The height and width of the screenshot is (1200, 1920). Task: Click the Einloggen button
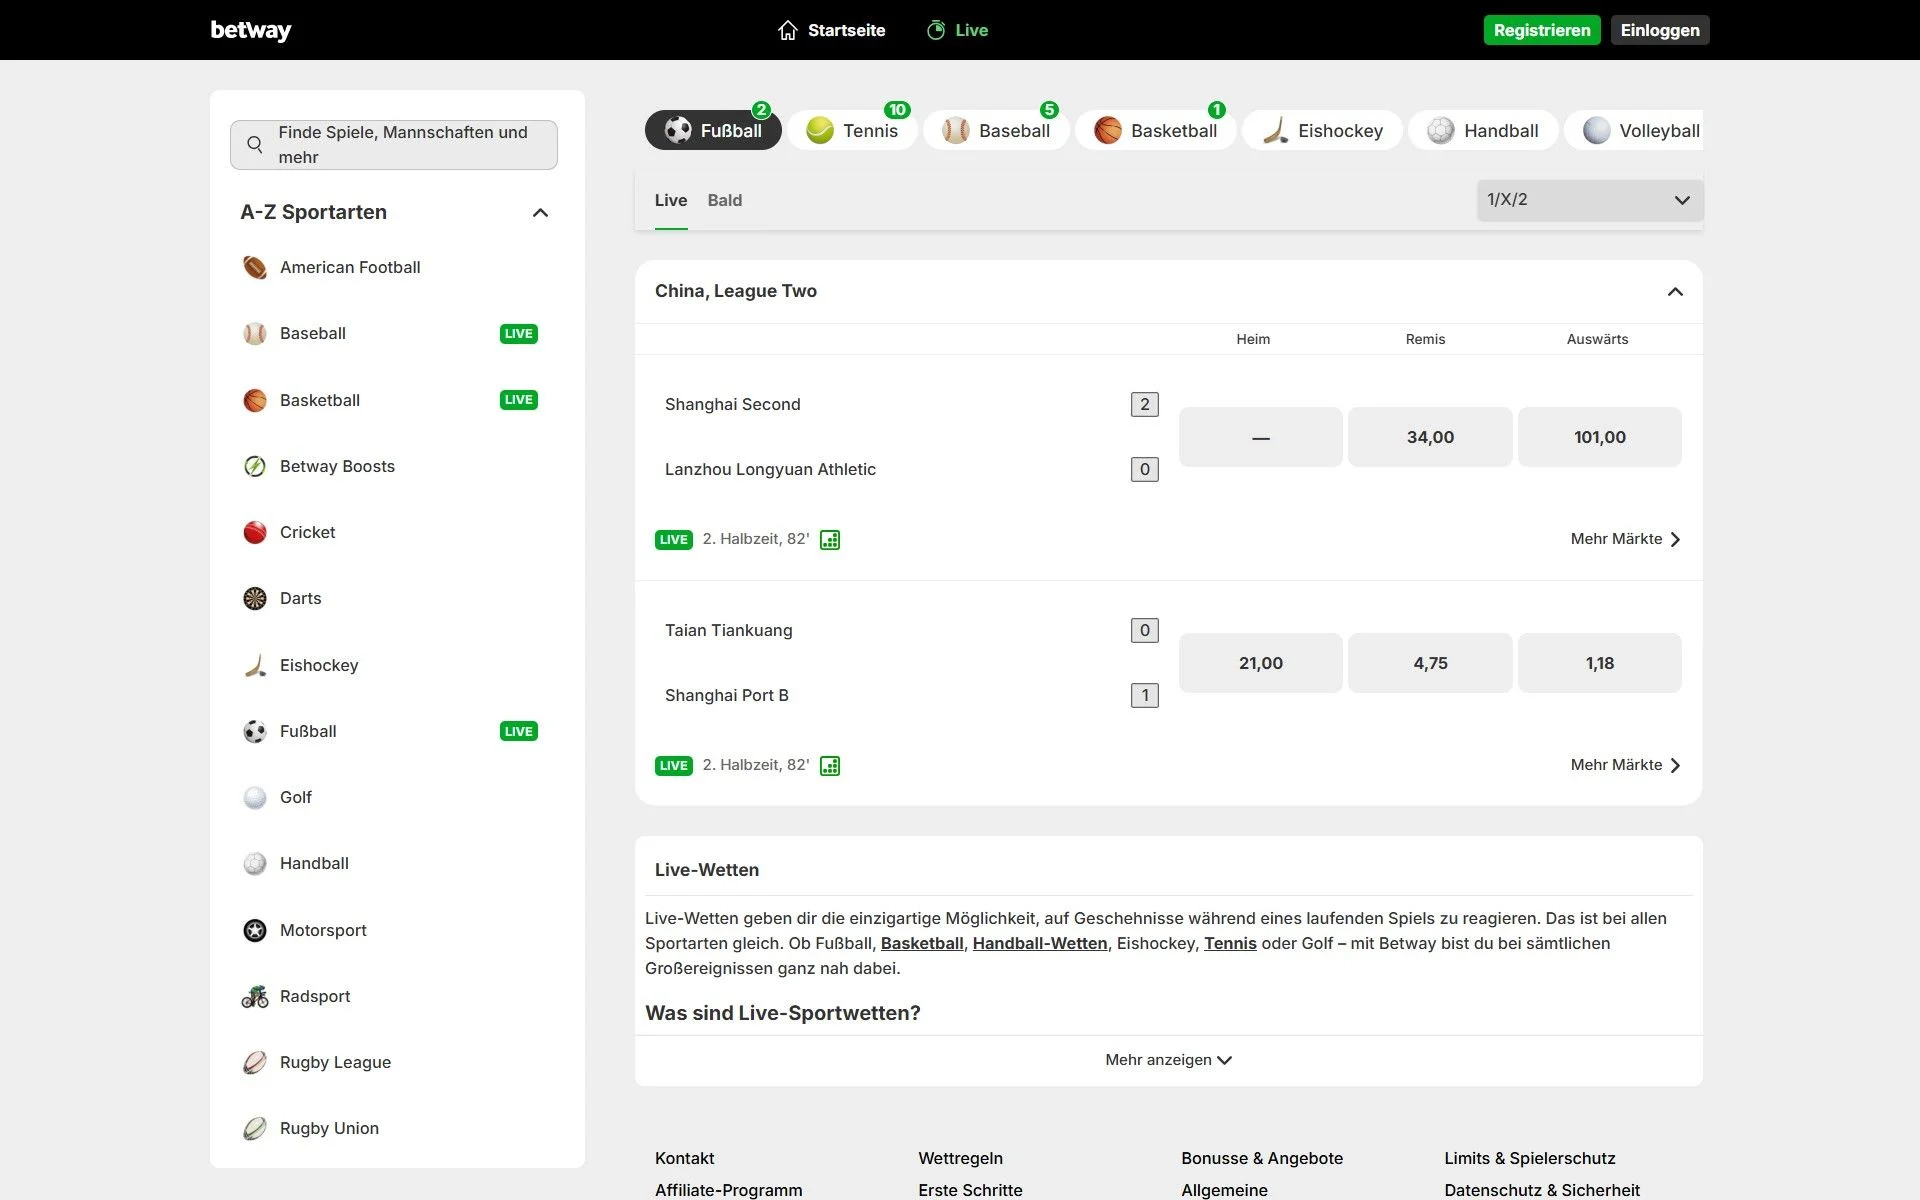pos(1660,30)
